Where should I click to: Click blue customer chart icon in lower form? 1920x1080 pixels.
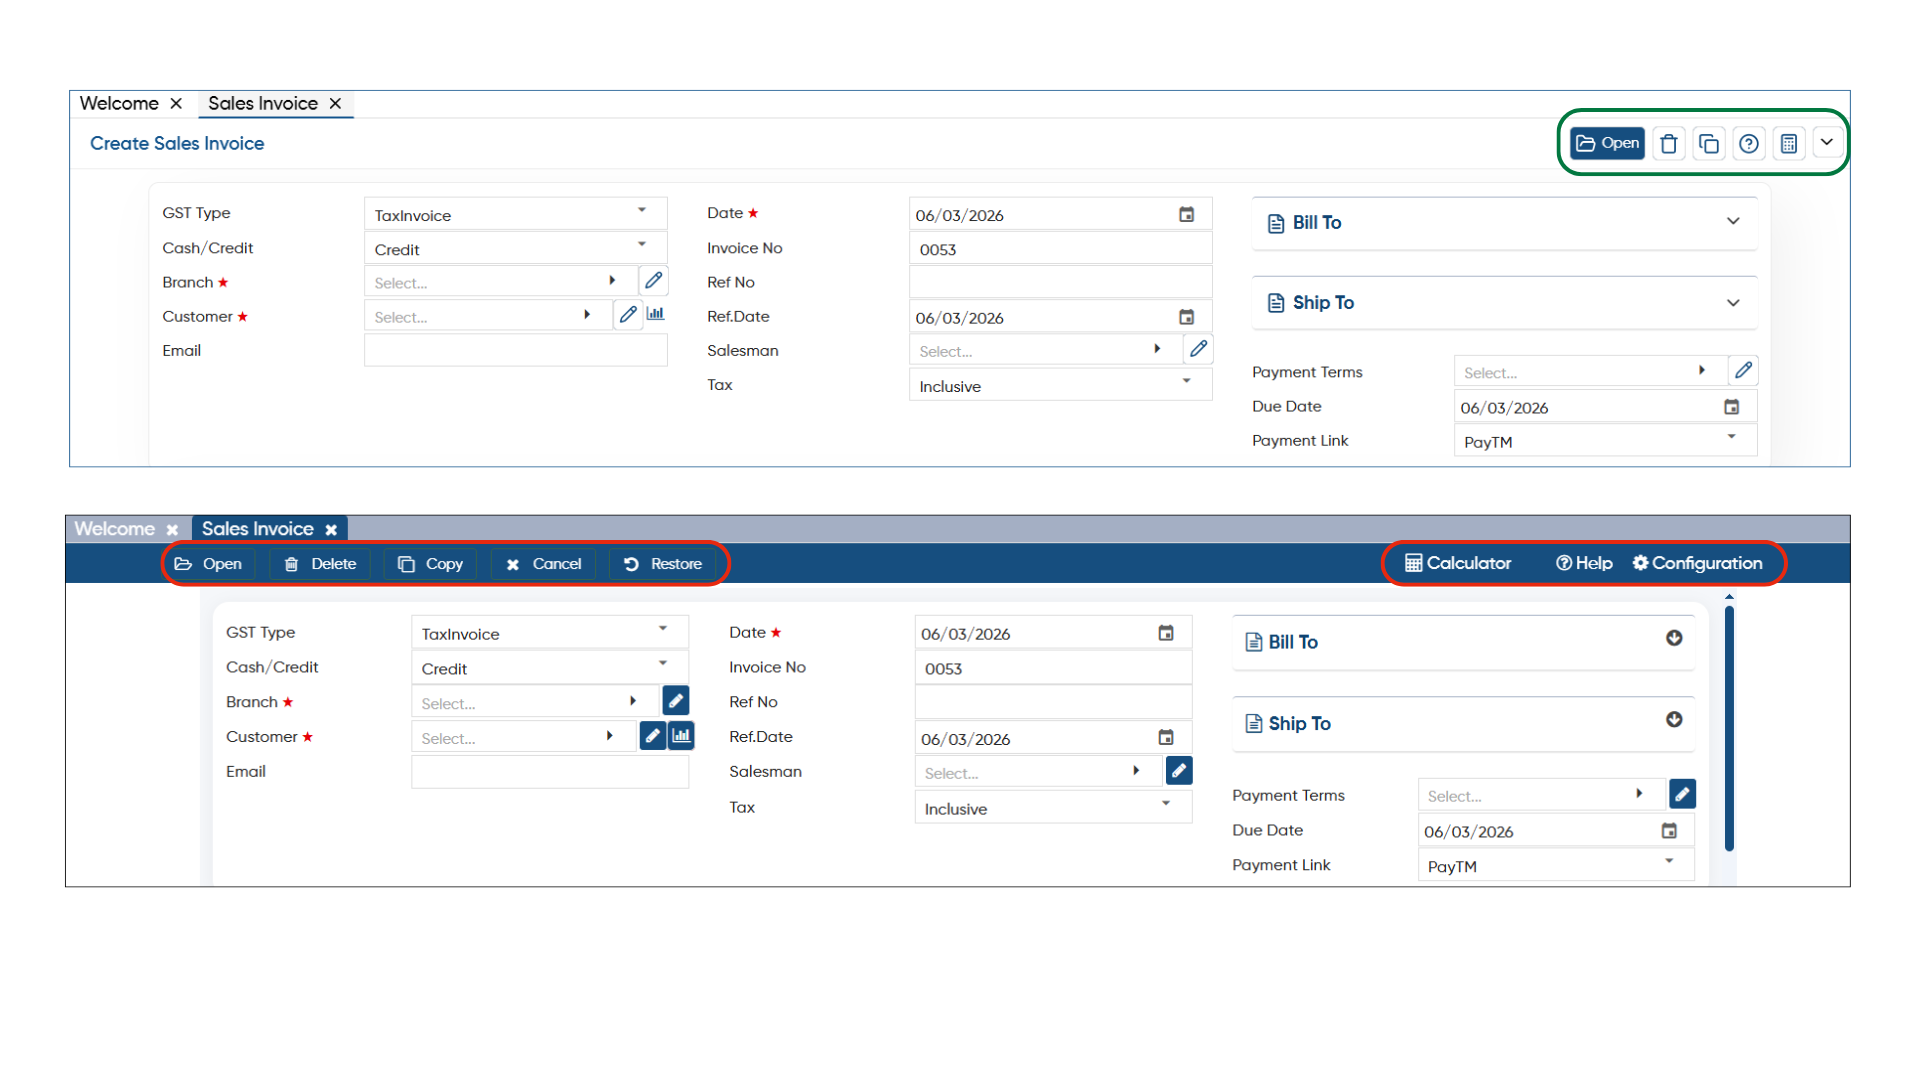tap(682, 735)
